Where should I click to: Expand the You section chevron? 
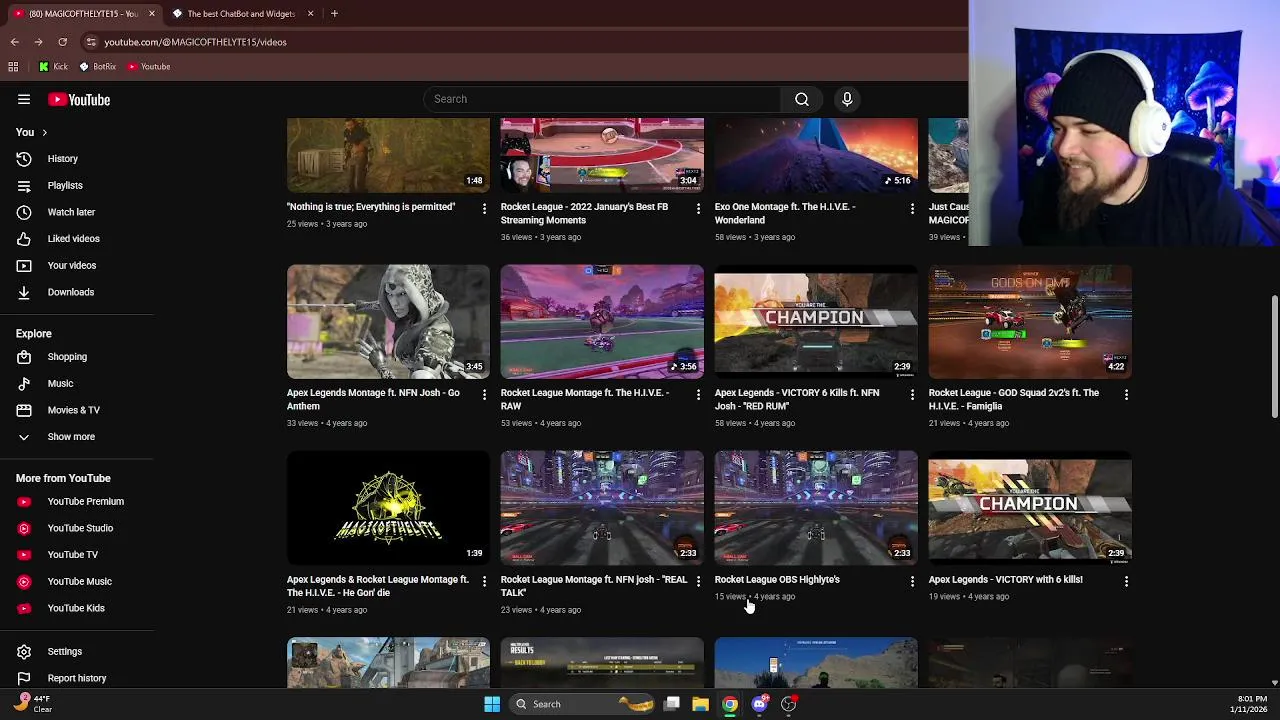click(44, 132)
